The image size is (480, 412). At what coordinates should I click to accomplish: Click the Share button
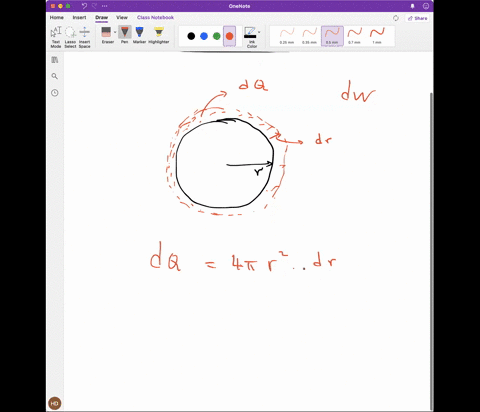(417, 18)
